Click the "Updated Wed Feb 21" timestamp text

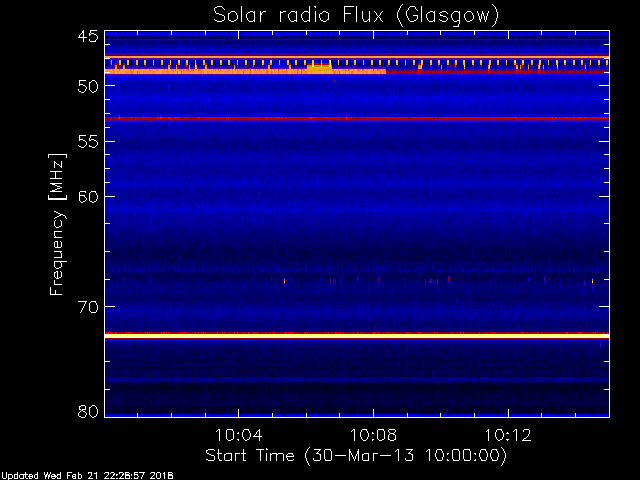pyautogui.click(x=87, y=476)
